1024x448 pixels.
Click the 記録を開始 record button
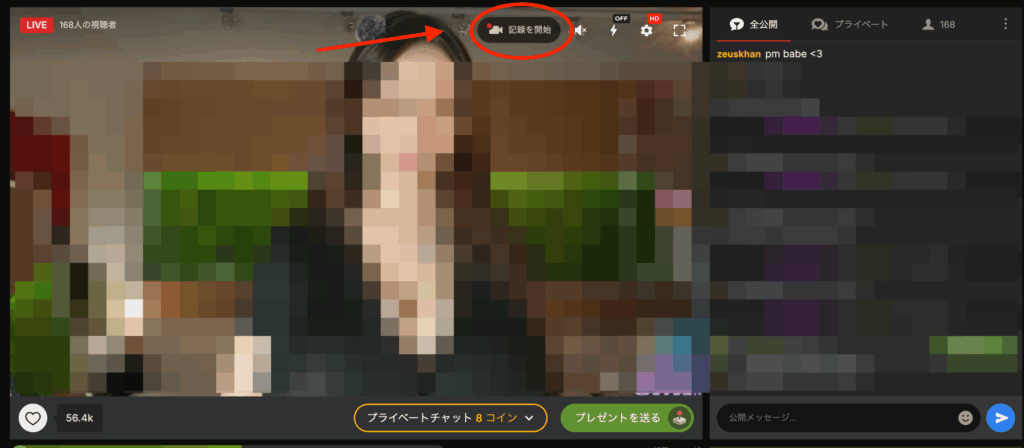click(519, 30)
